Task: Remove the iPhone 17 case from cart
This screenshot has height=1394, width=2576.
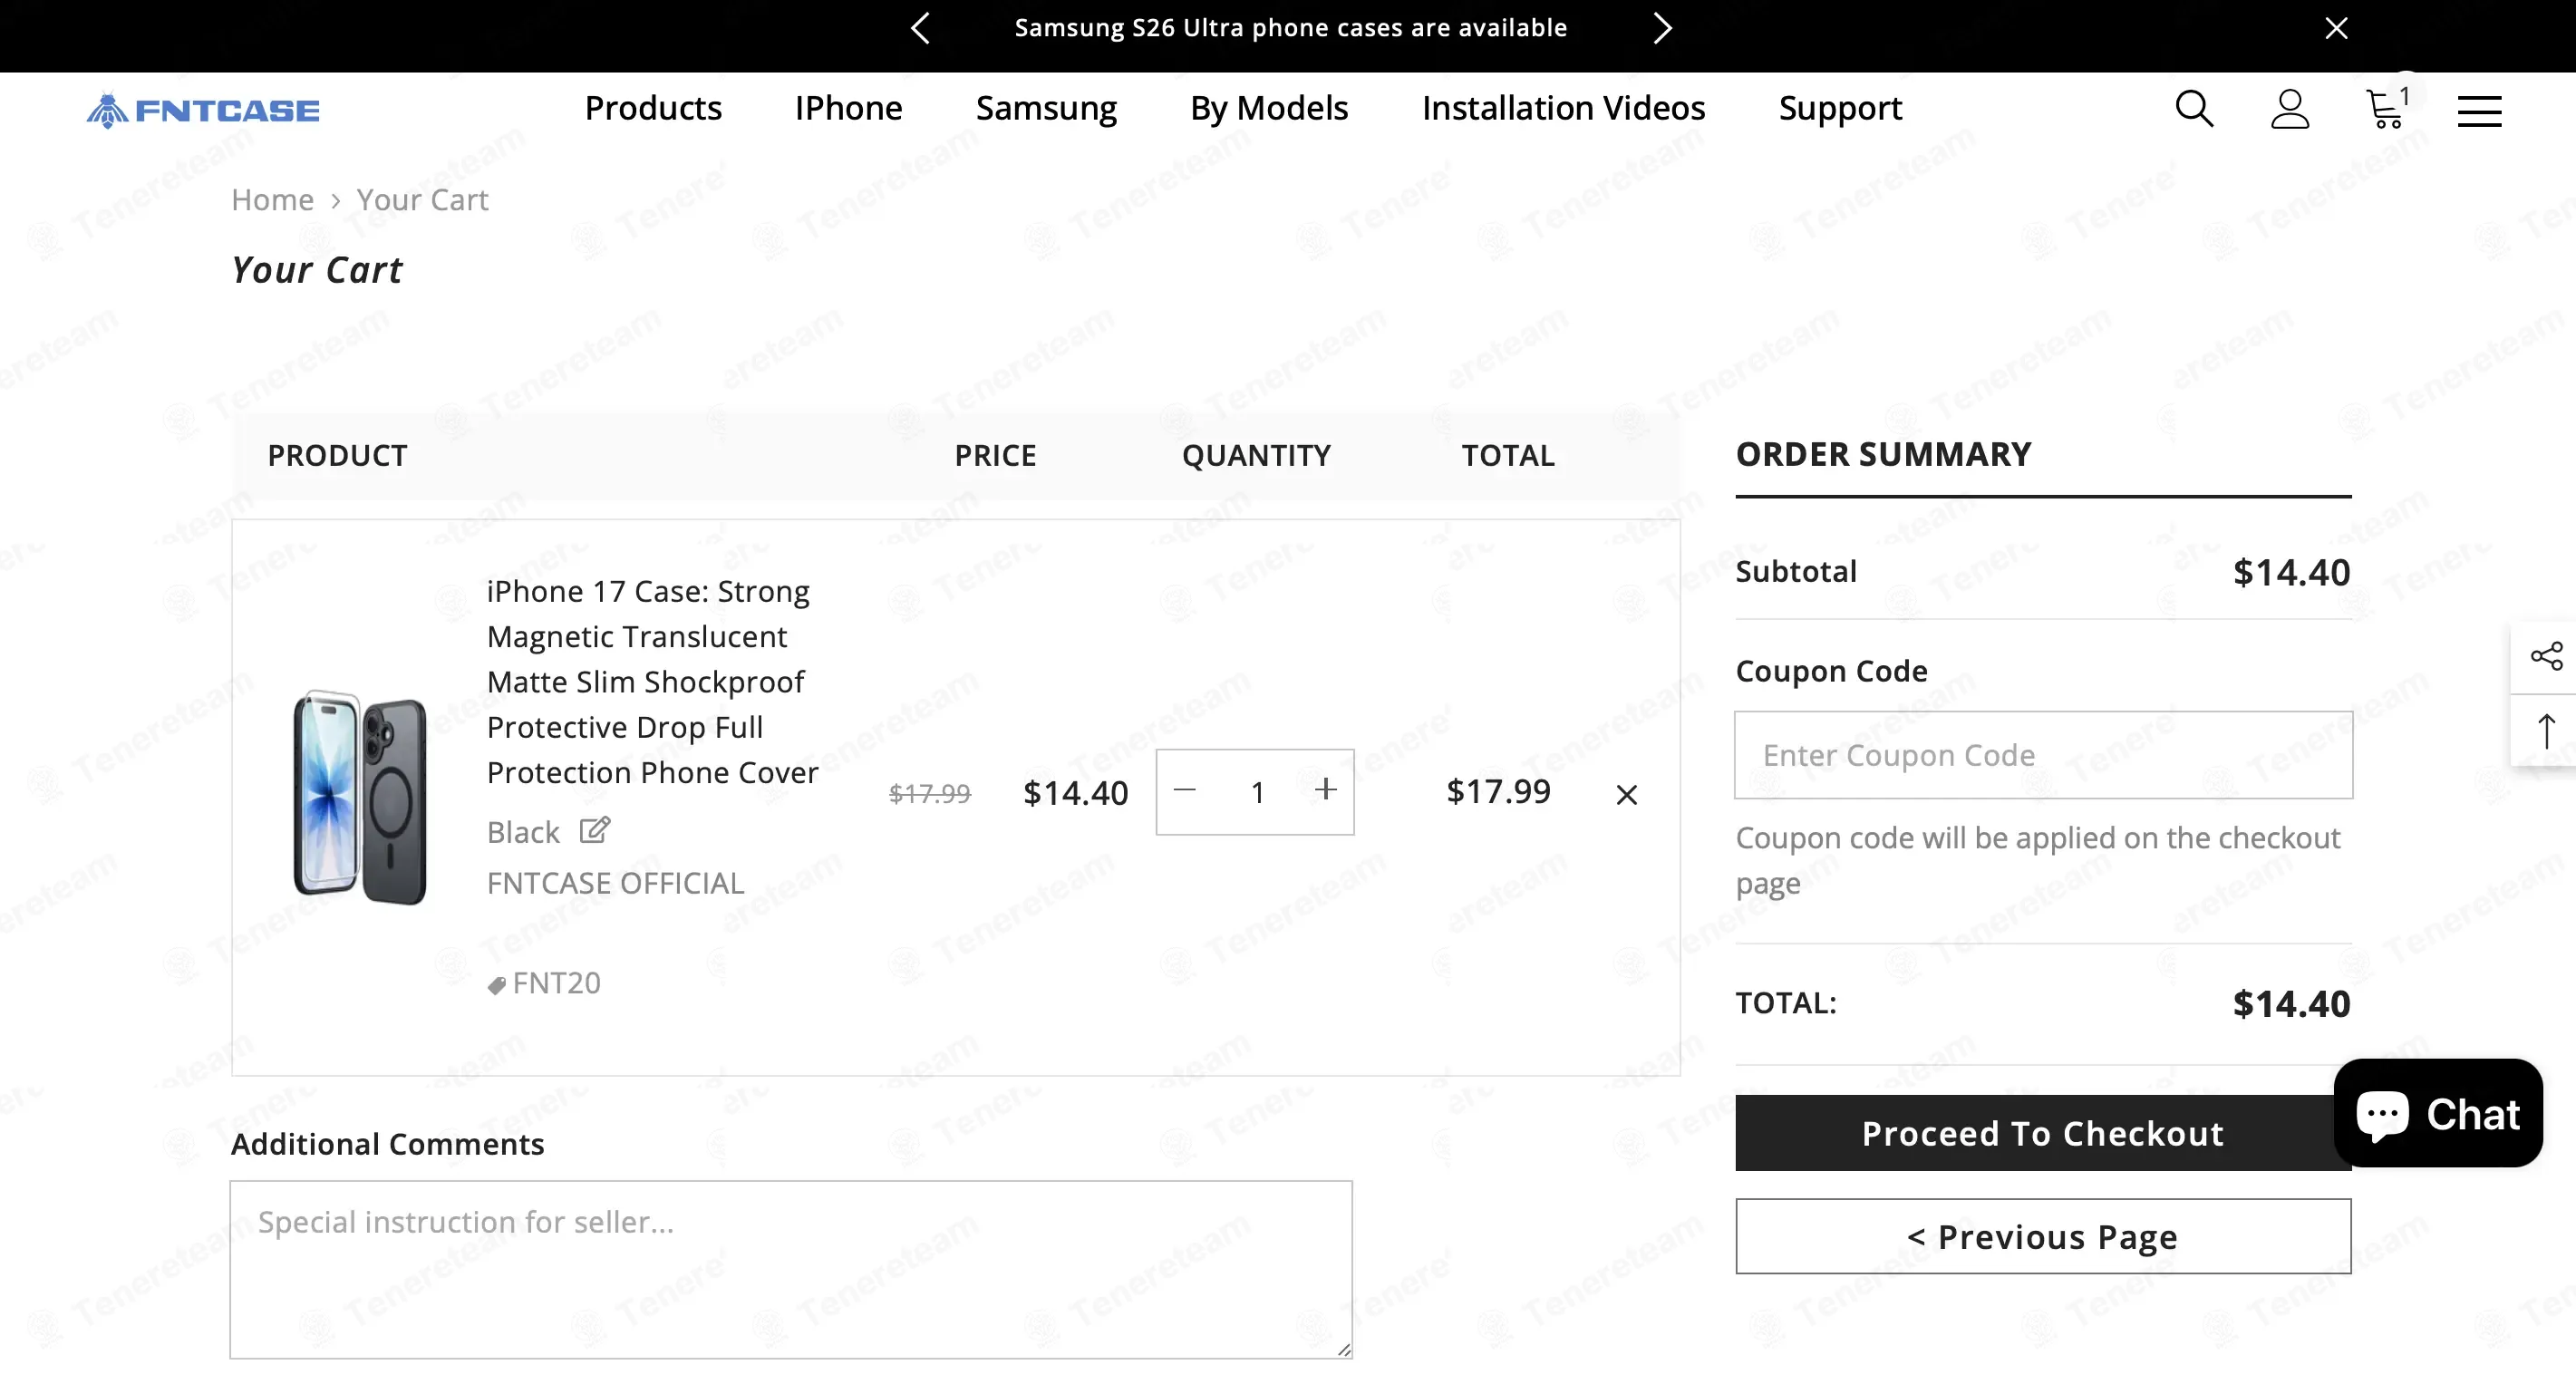Action: (x=1627, y=794)
